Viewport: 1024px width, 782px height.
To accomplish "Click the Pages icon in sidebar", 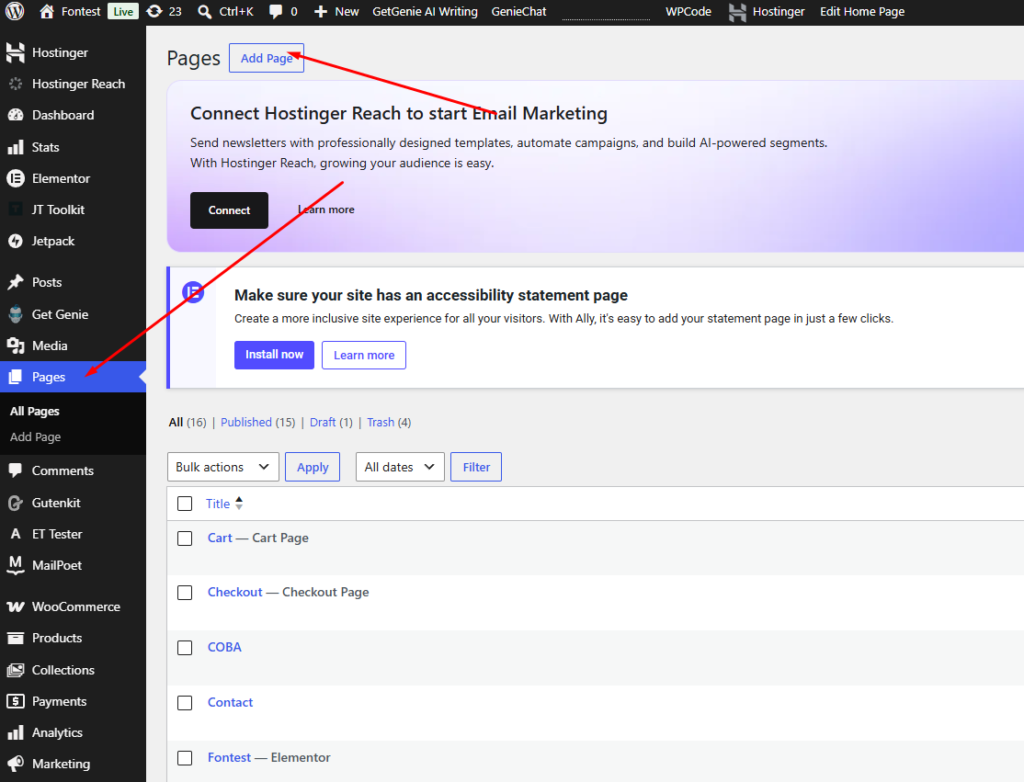I will [x=15, y=377].
